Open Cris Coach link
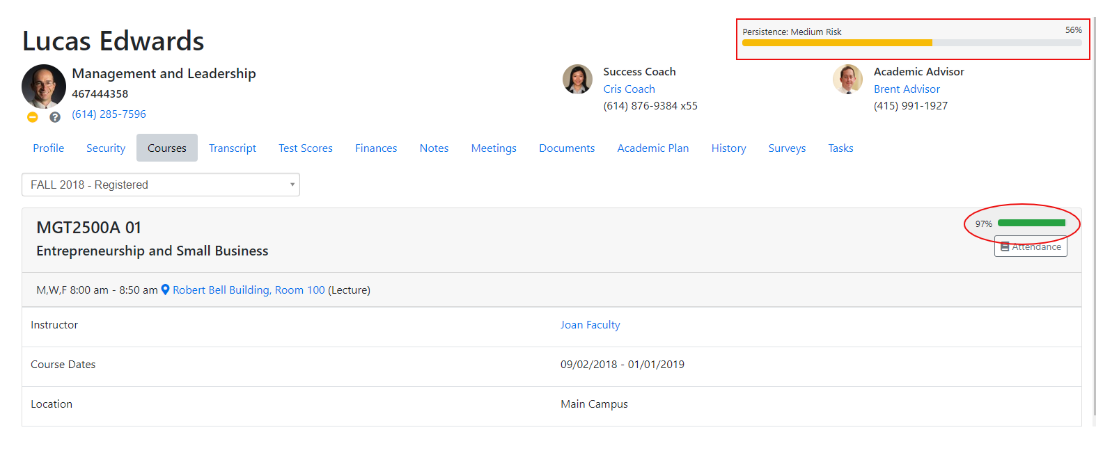This screenshot has width=1115, height=454. pyautogui.click(x=629, y=89)
